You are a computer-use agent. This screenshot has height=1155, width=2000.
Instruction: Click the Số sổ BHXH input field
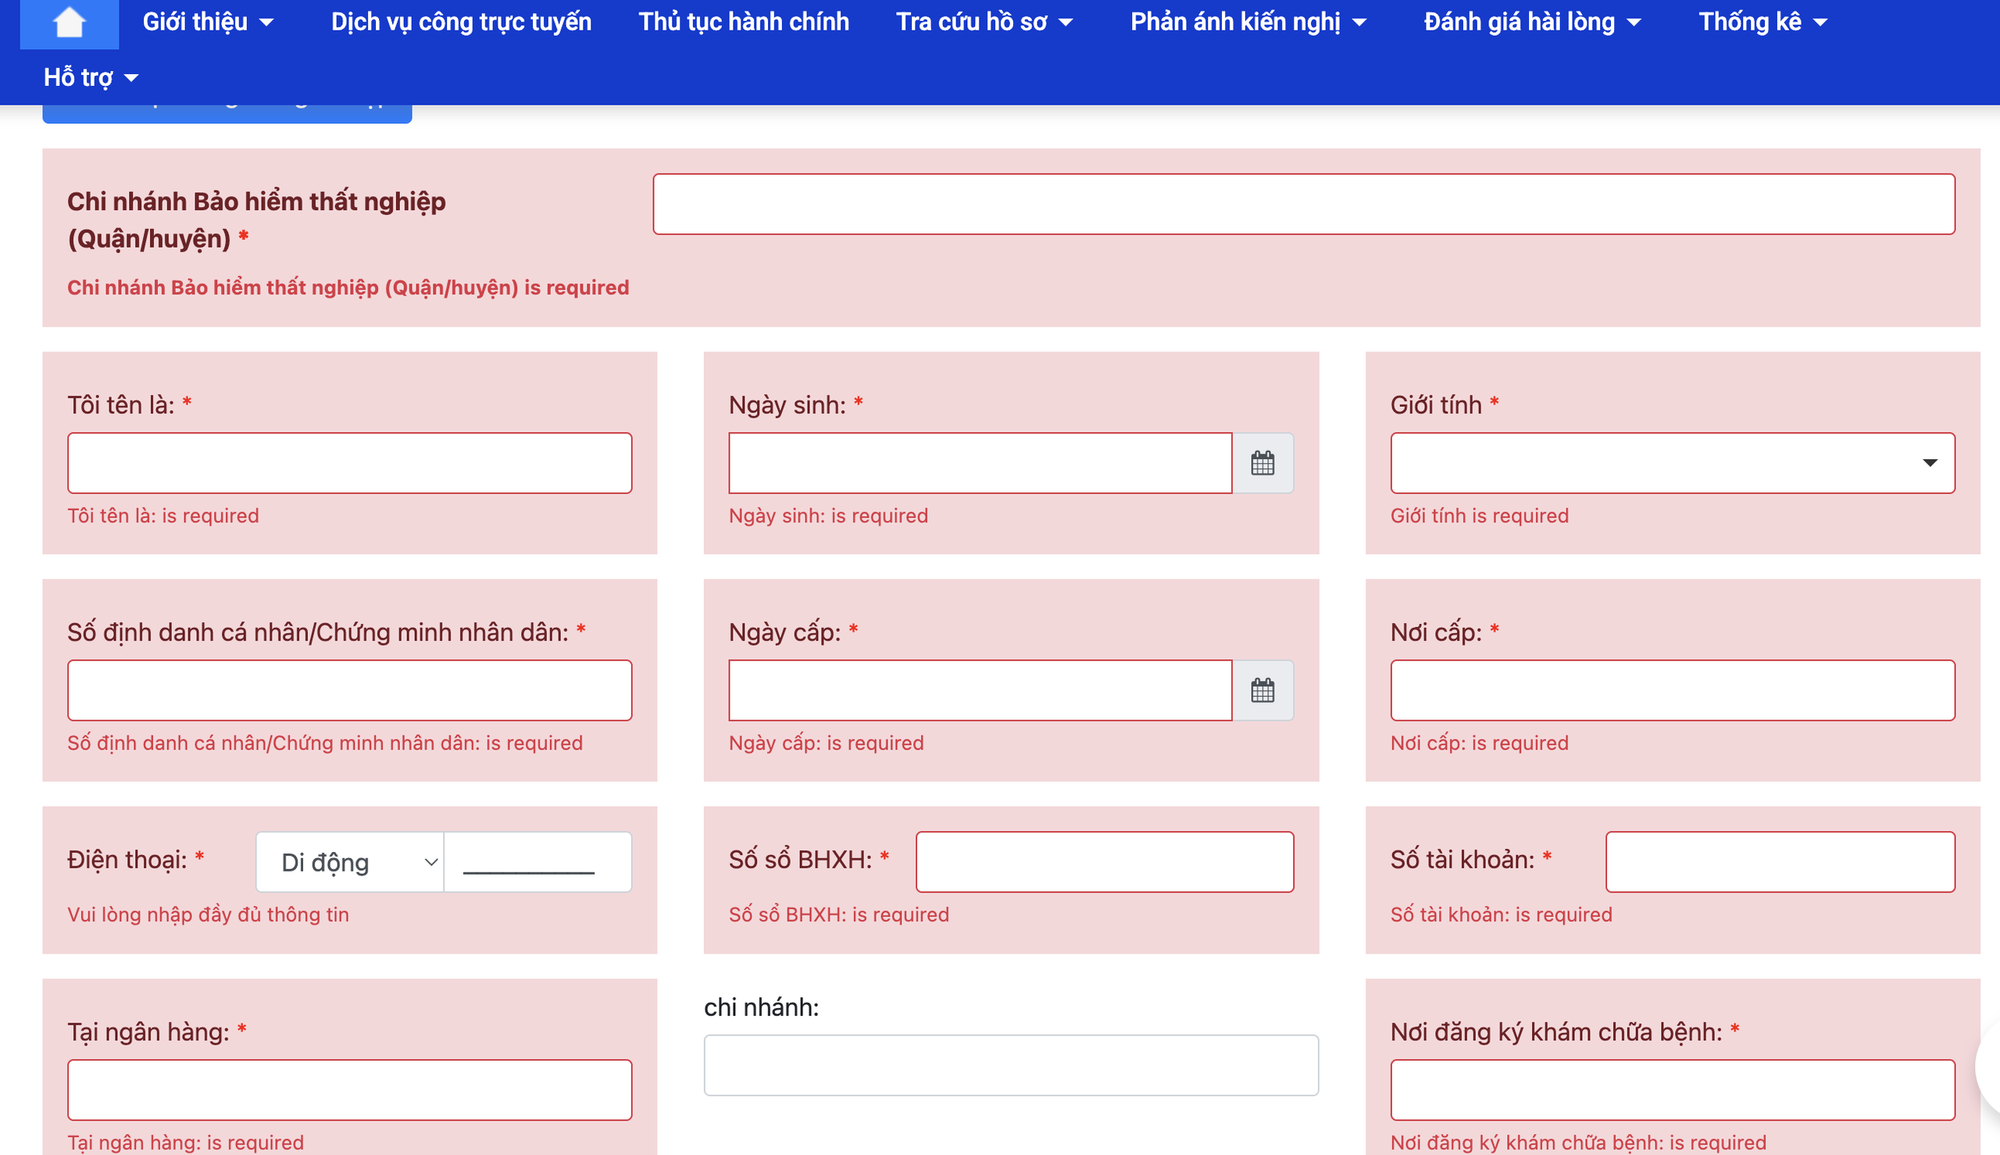tap(1104, 861)
